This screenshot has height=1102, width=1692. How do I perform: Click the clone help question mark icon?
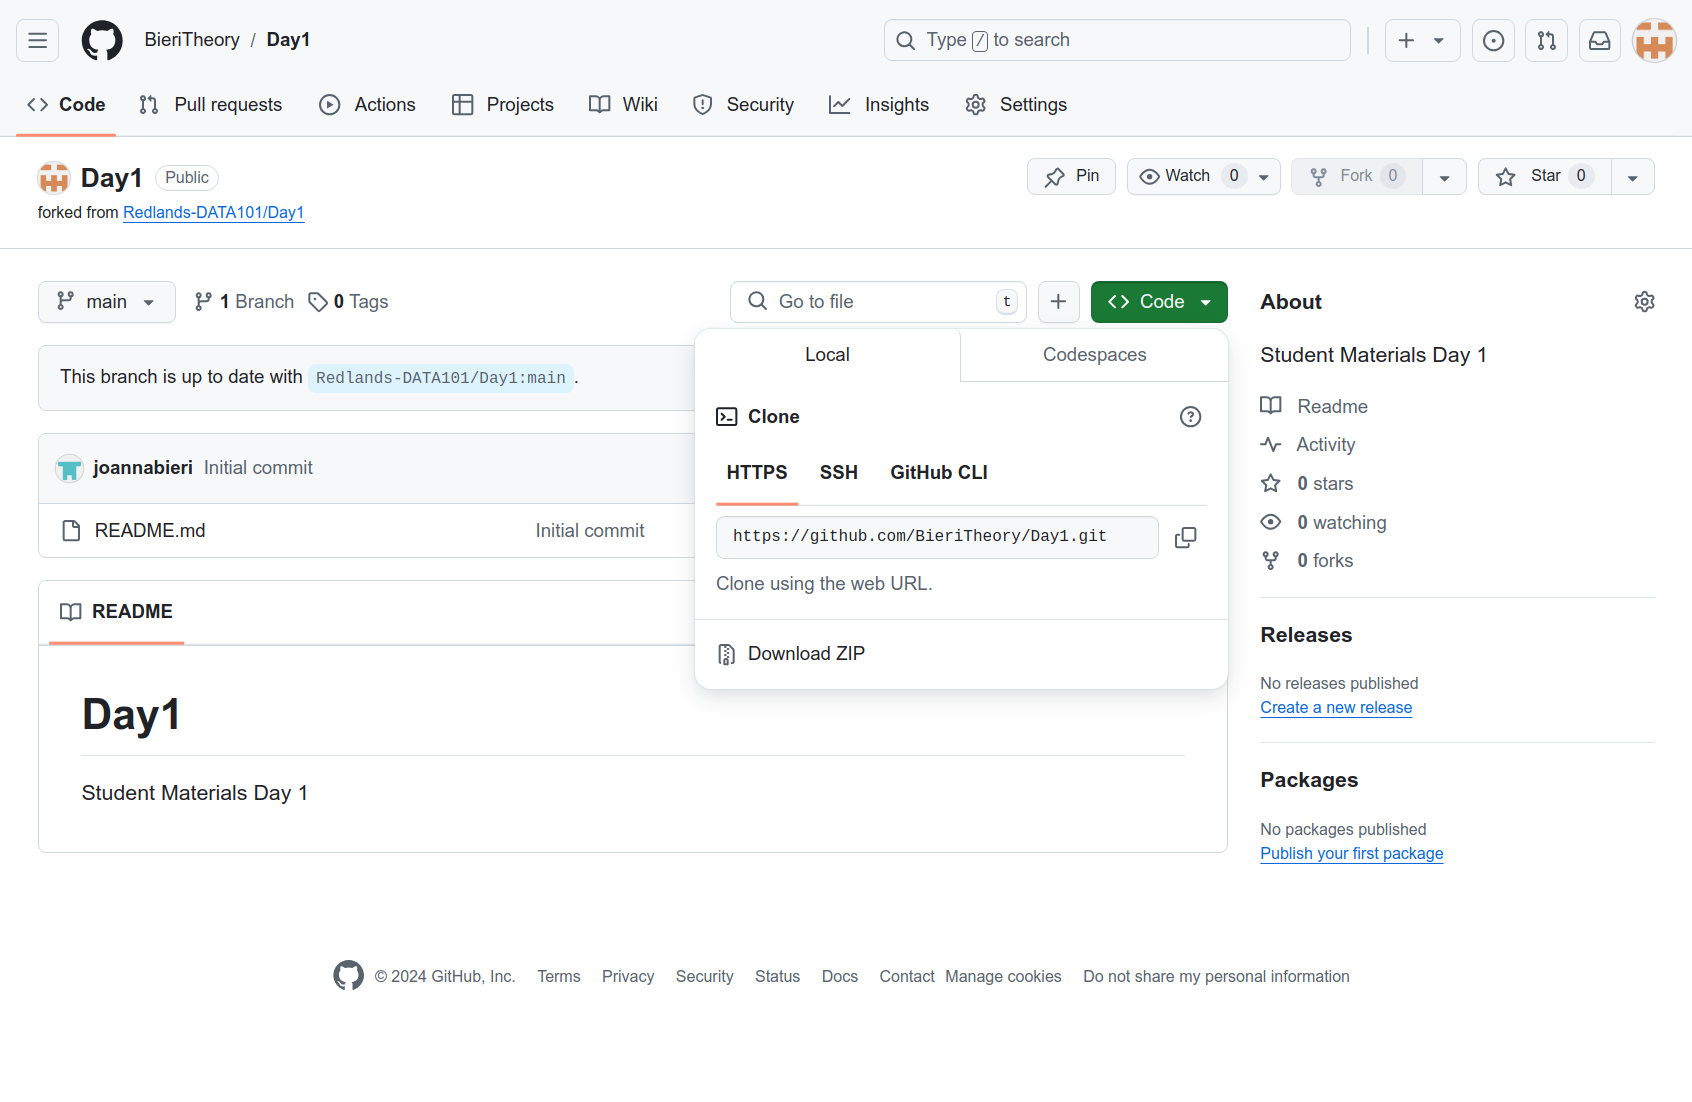(1190, 417)
